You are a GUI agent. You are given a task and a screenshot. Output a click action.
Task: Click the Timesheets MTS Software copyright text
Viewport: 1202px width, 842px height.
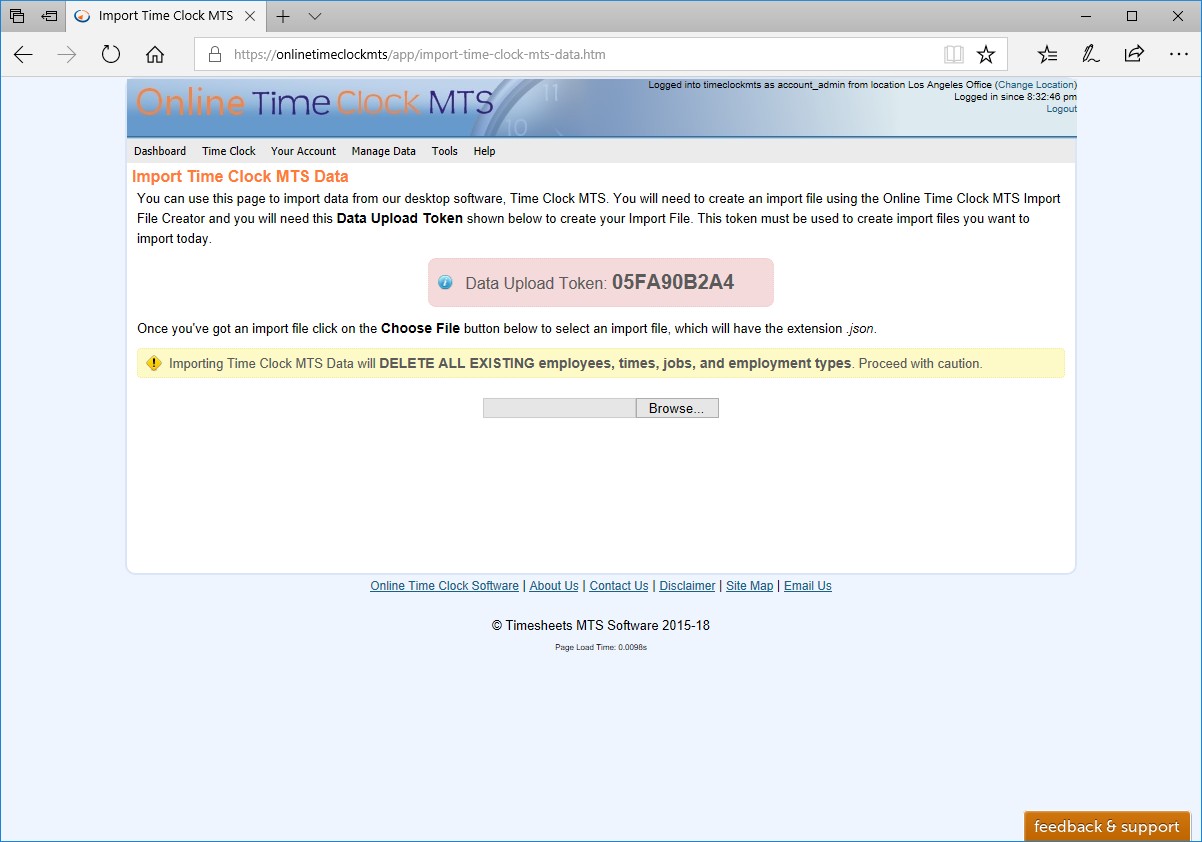(x=601, y=626)
